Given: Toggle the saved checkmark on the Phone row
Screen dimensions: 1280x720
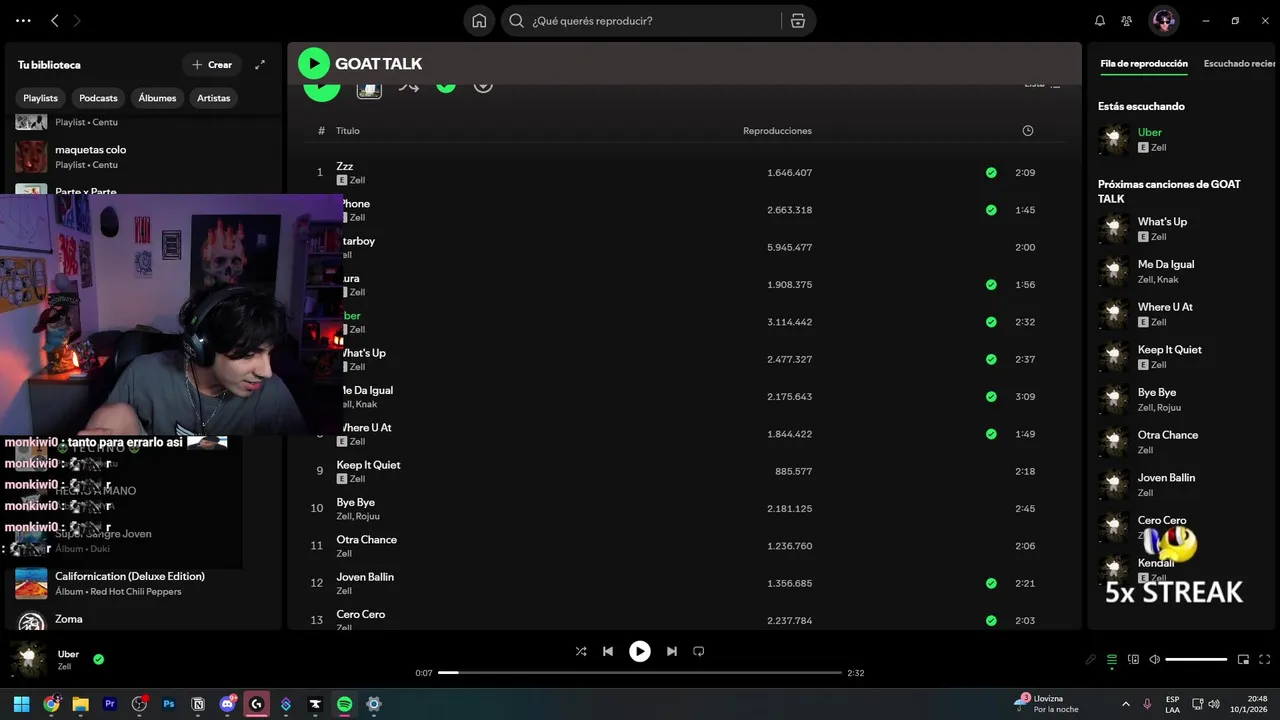Looking at the screenshot, I should click(991, 210).
